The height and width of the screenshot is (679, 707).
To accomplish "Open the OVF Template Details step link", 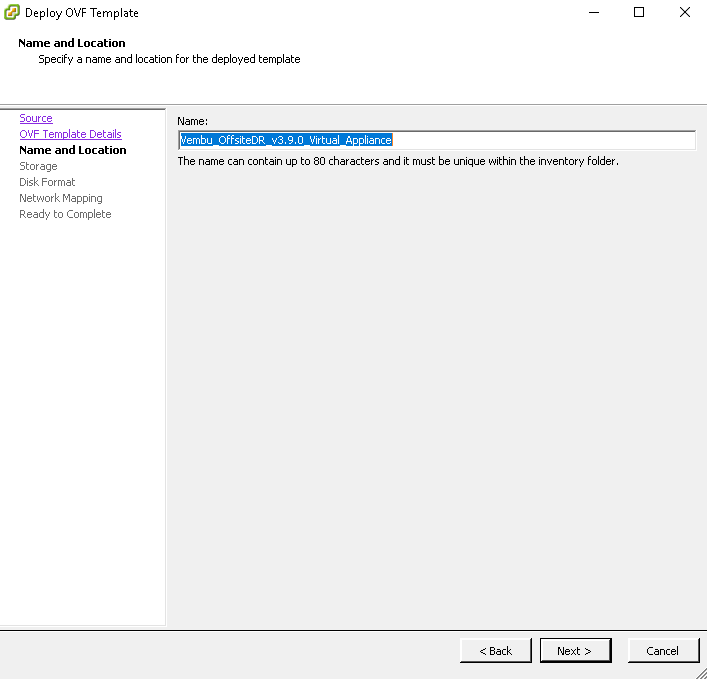I will point(70,134).
